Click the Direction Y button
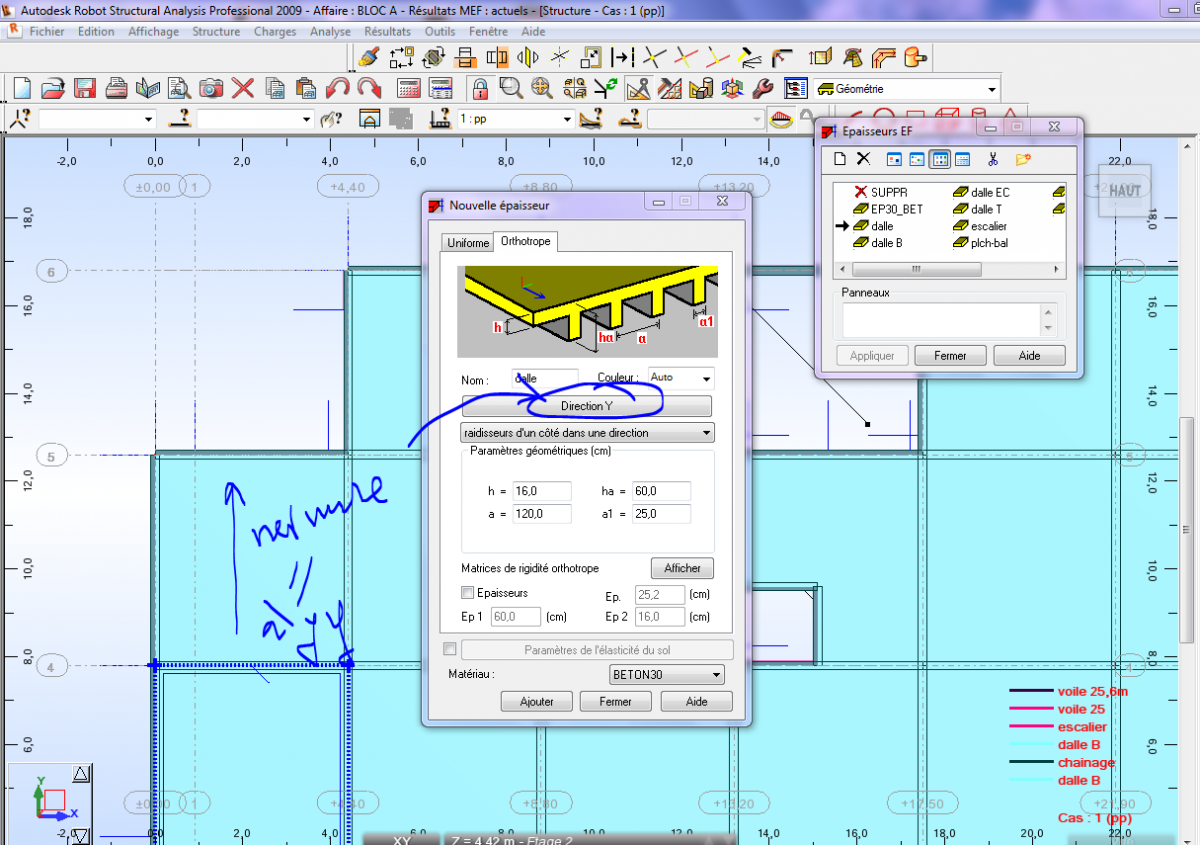The height and width of the screenshot is (845, 1200). click(587, 406)
